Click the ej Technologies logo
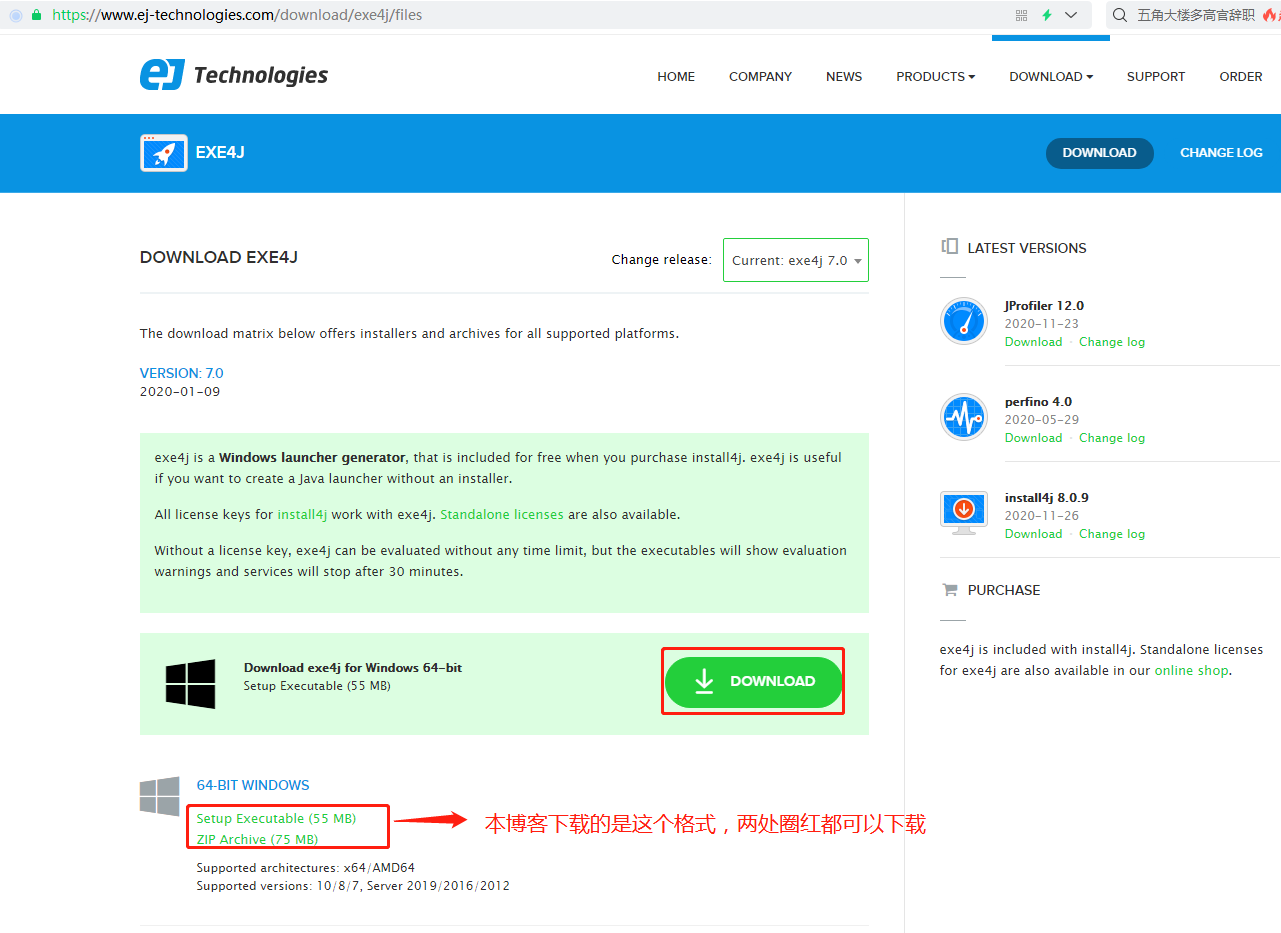 click(x=234, y=75)
